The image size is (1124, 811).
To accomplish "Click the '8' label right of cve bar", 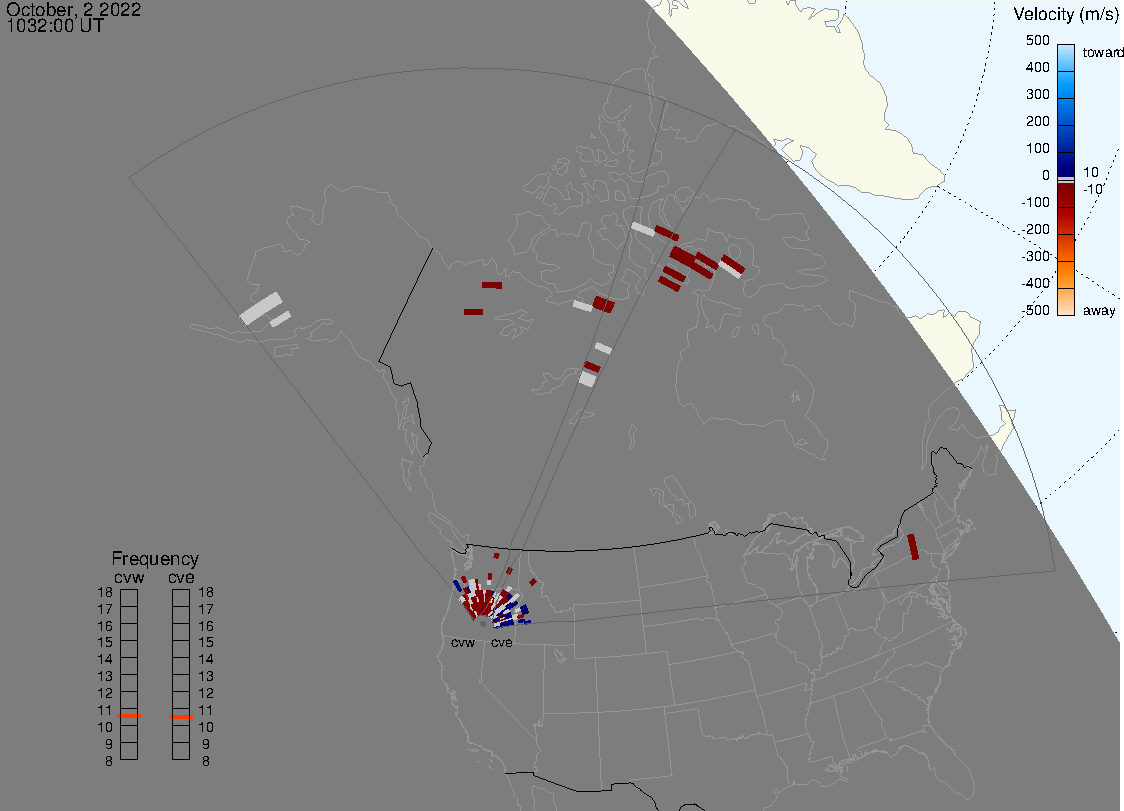I will [206, 762].
